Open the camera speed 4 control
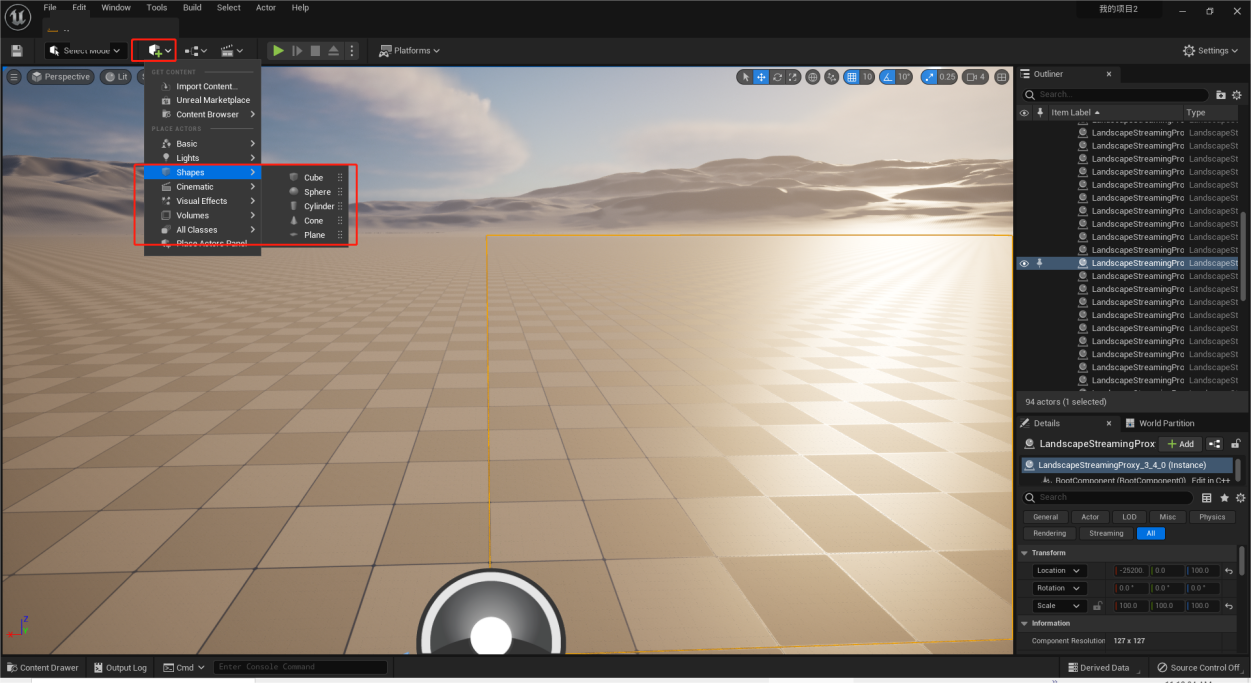 coord(976,77)
